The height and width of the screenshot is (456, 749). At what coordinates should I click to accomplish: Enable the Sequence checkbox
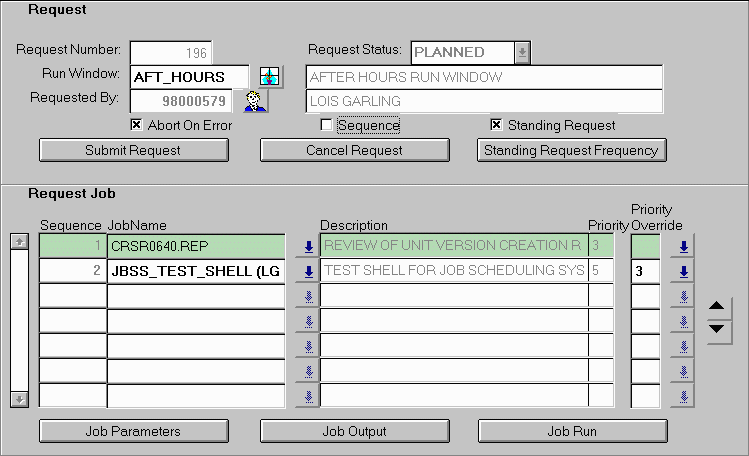point(326,125)
